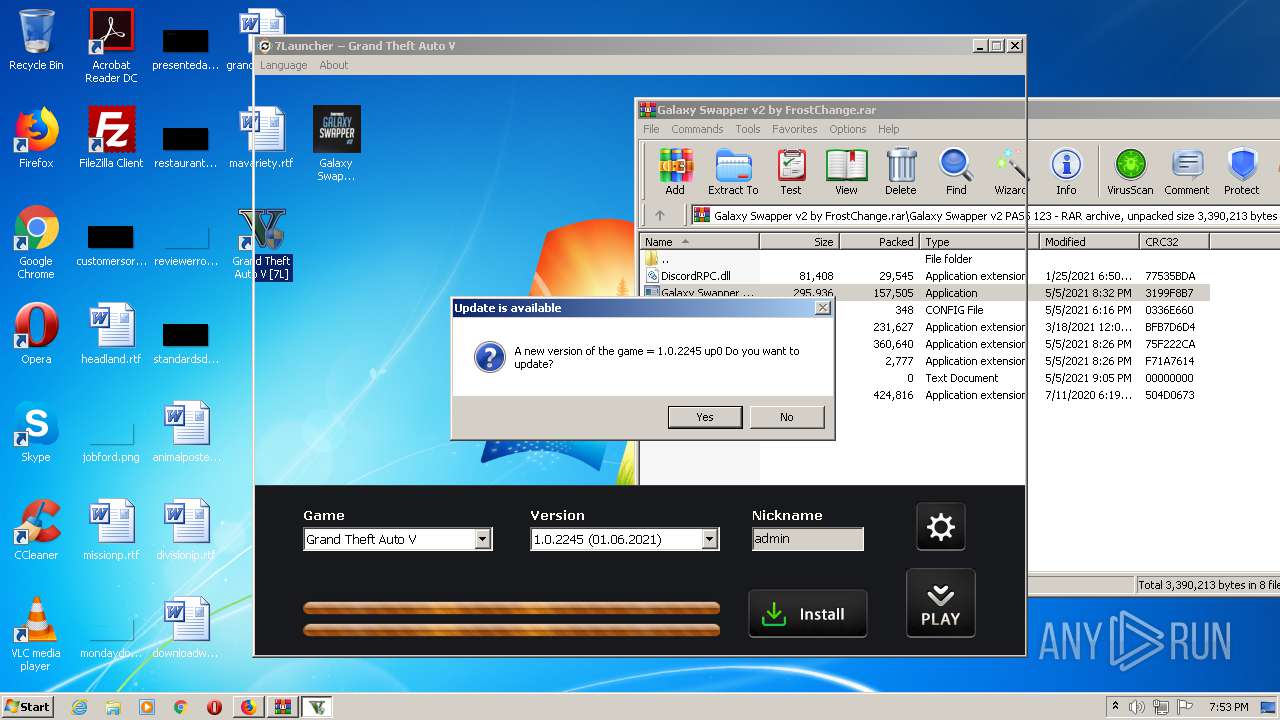The height and width of the screenshot is (720, 1280).
Task: Confirm update with Yes
Action: (705, 417)
